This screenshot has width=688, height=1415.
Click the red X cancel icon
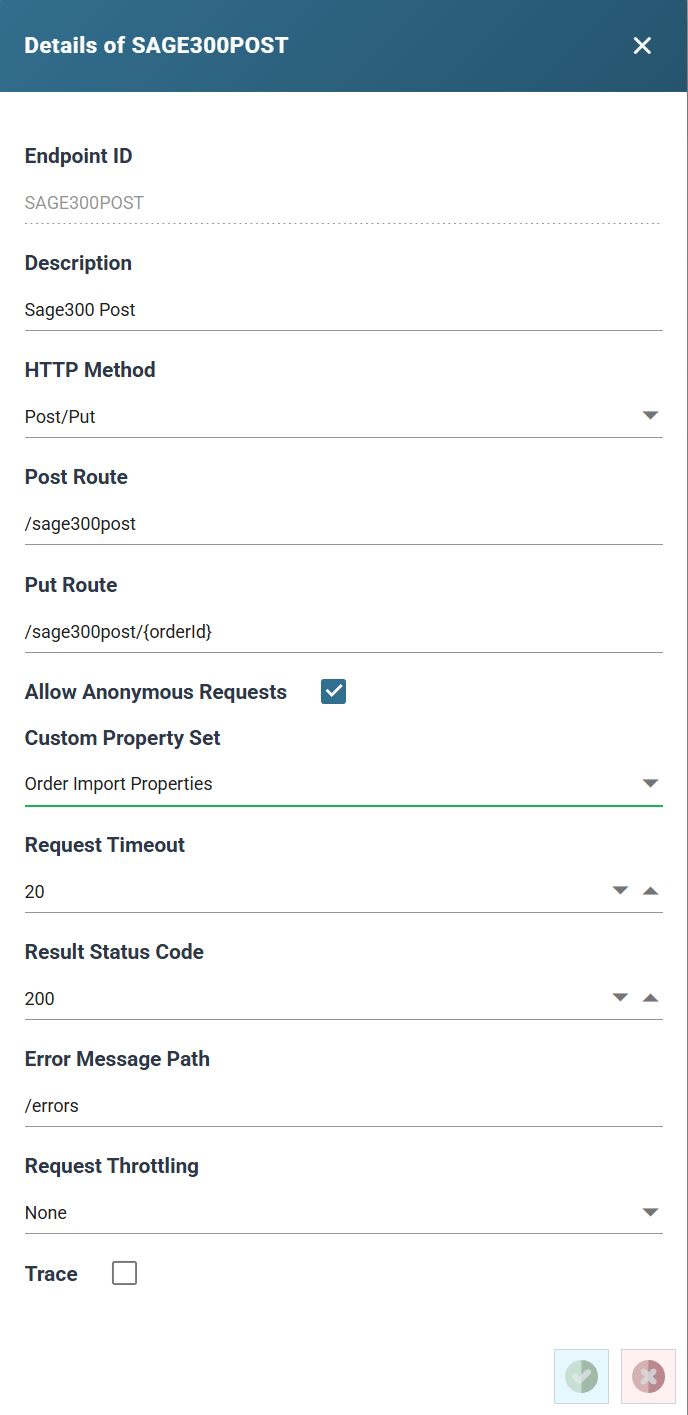point(648,1376)
